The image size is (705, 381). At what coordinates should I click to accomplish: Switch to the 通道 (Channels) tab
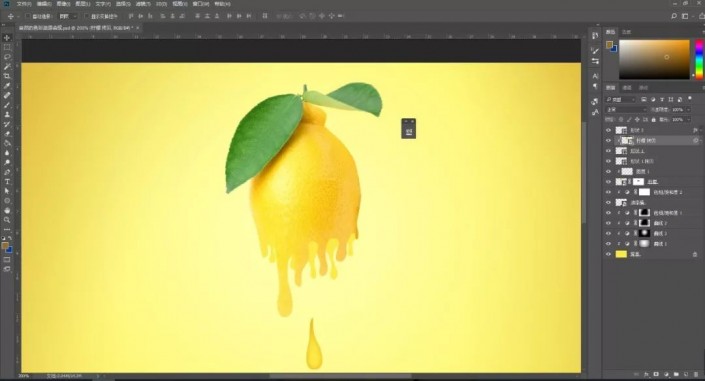627,88
